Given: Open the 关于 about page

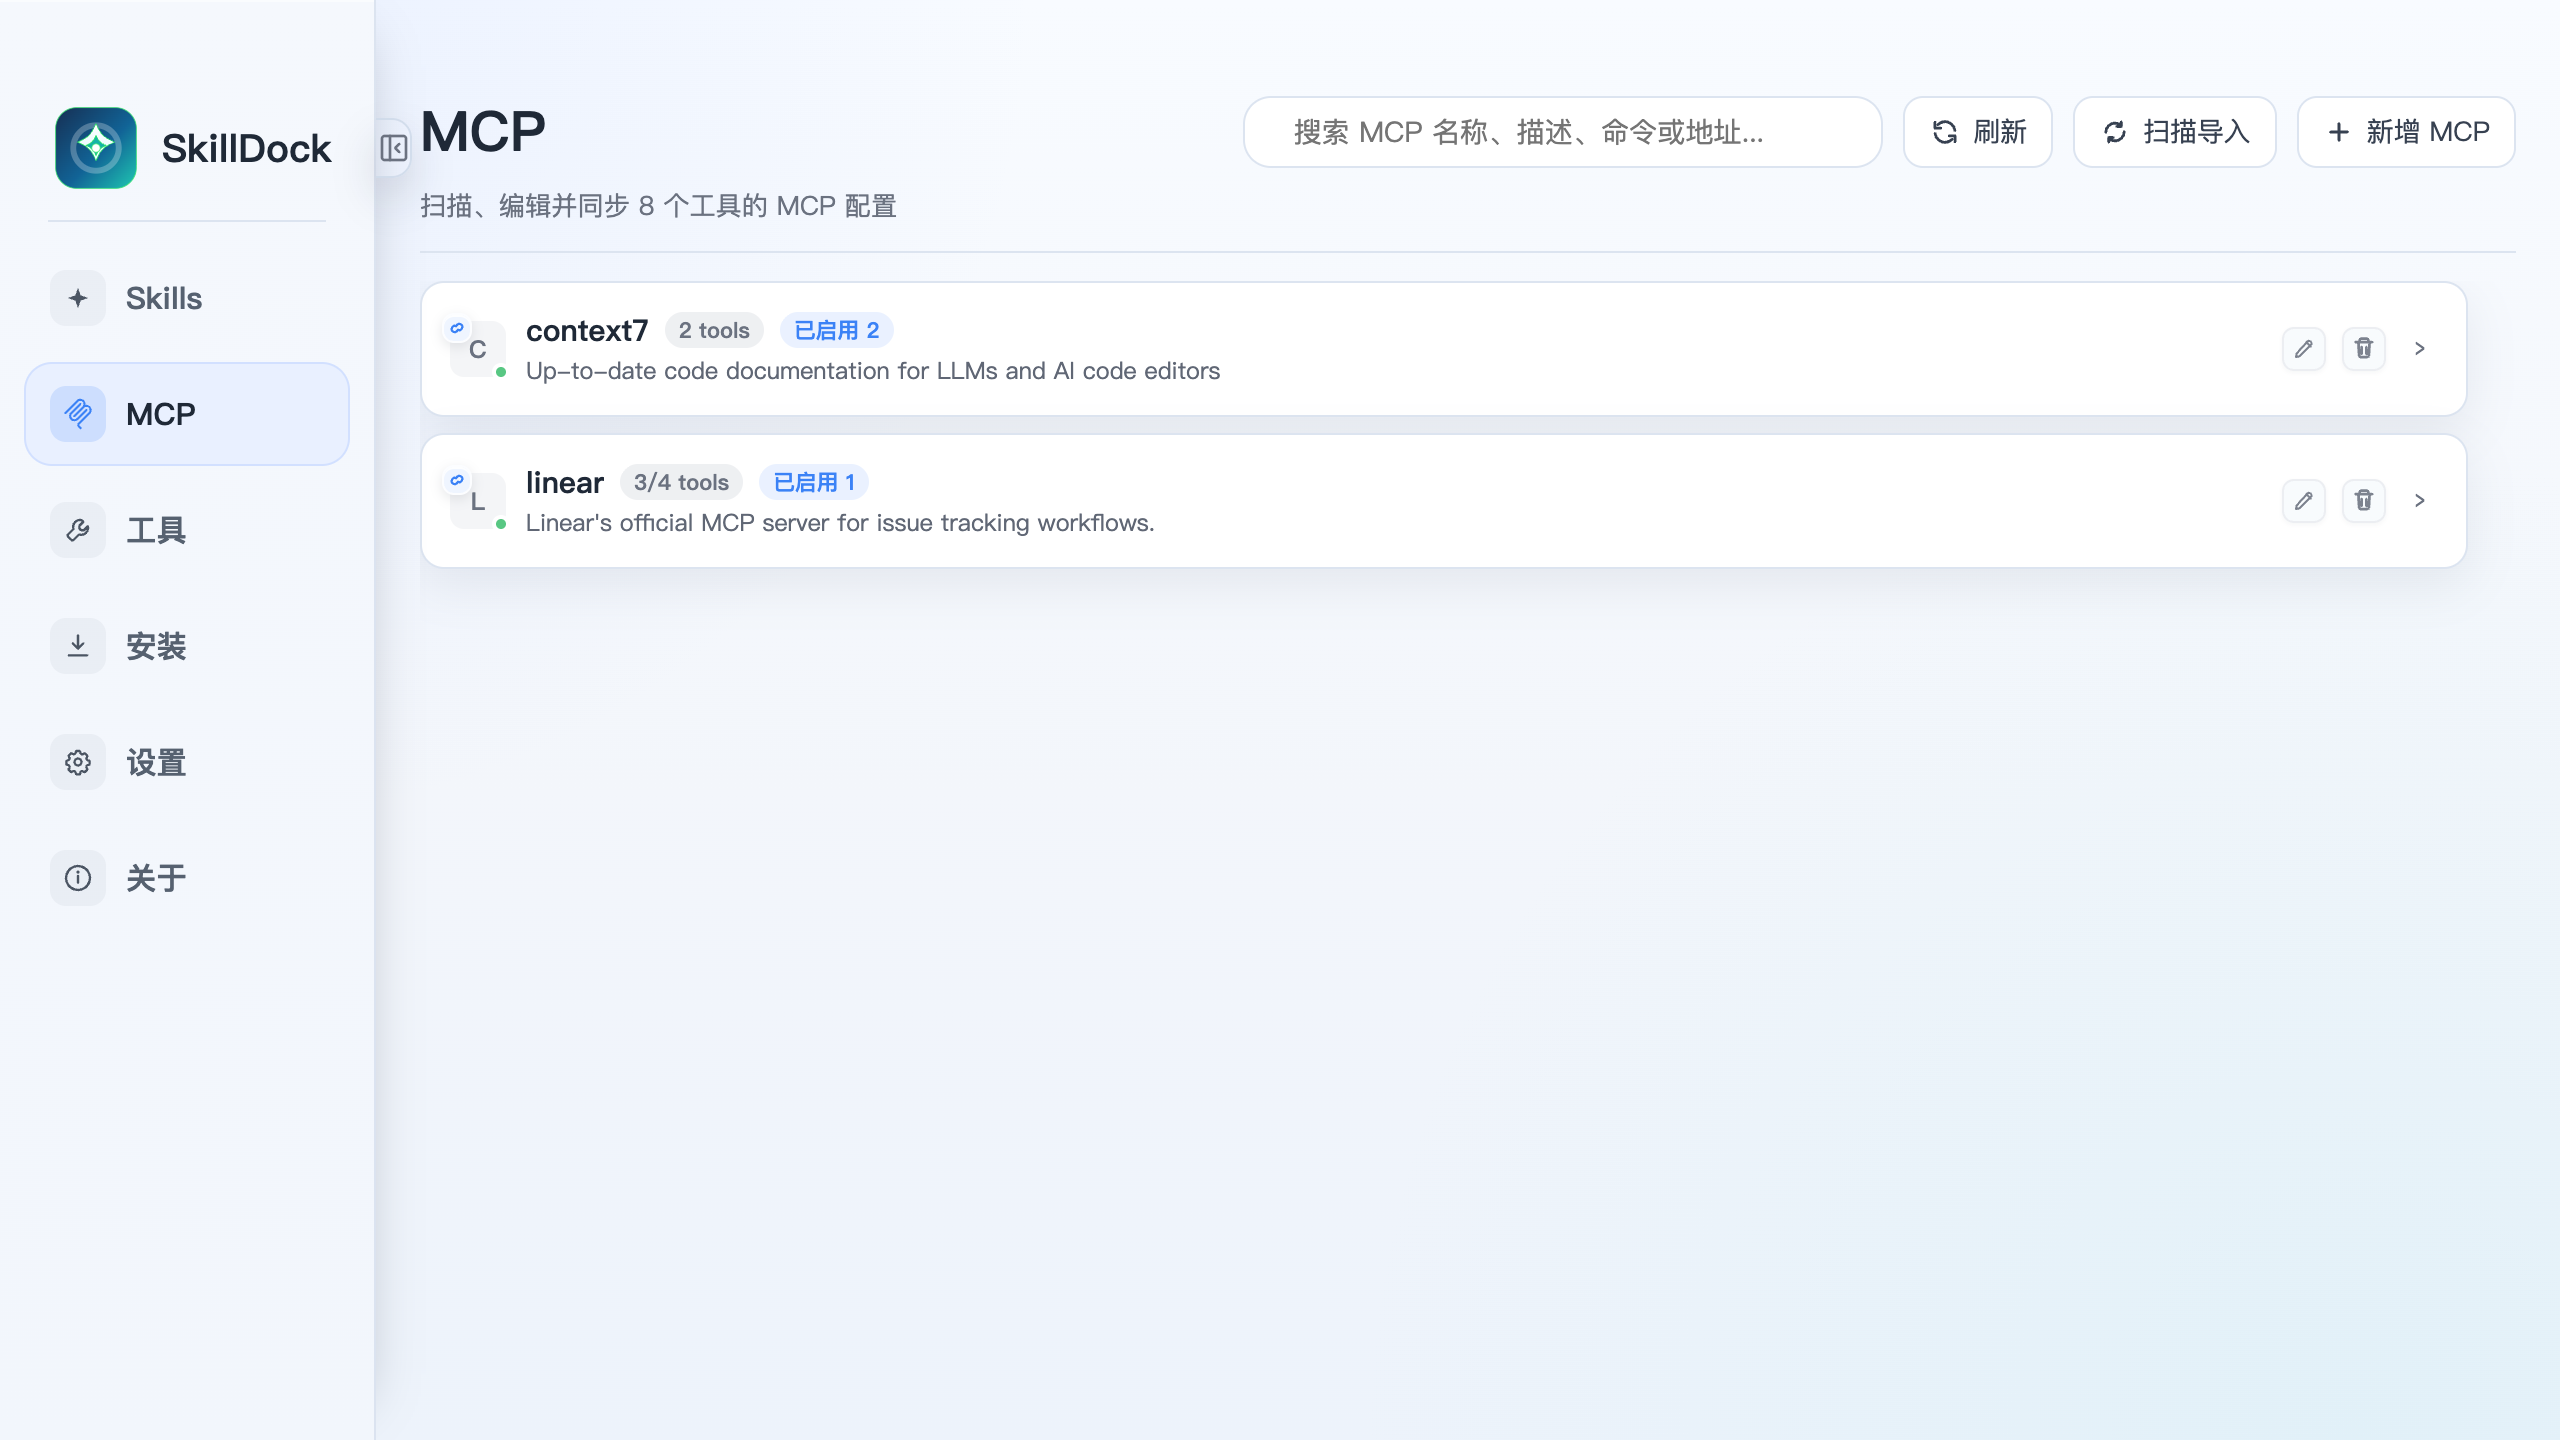Looking at the screenshot, I should coord(187,878).
